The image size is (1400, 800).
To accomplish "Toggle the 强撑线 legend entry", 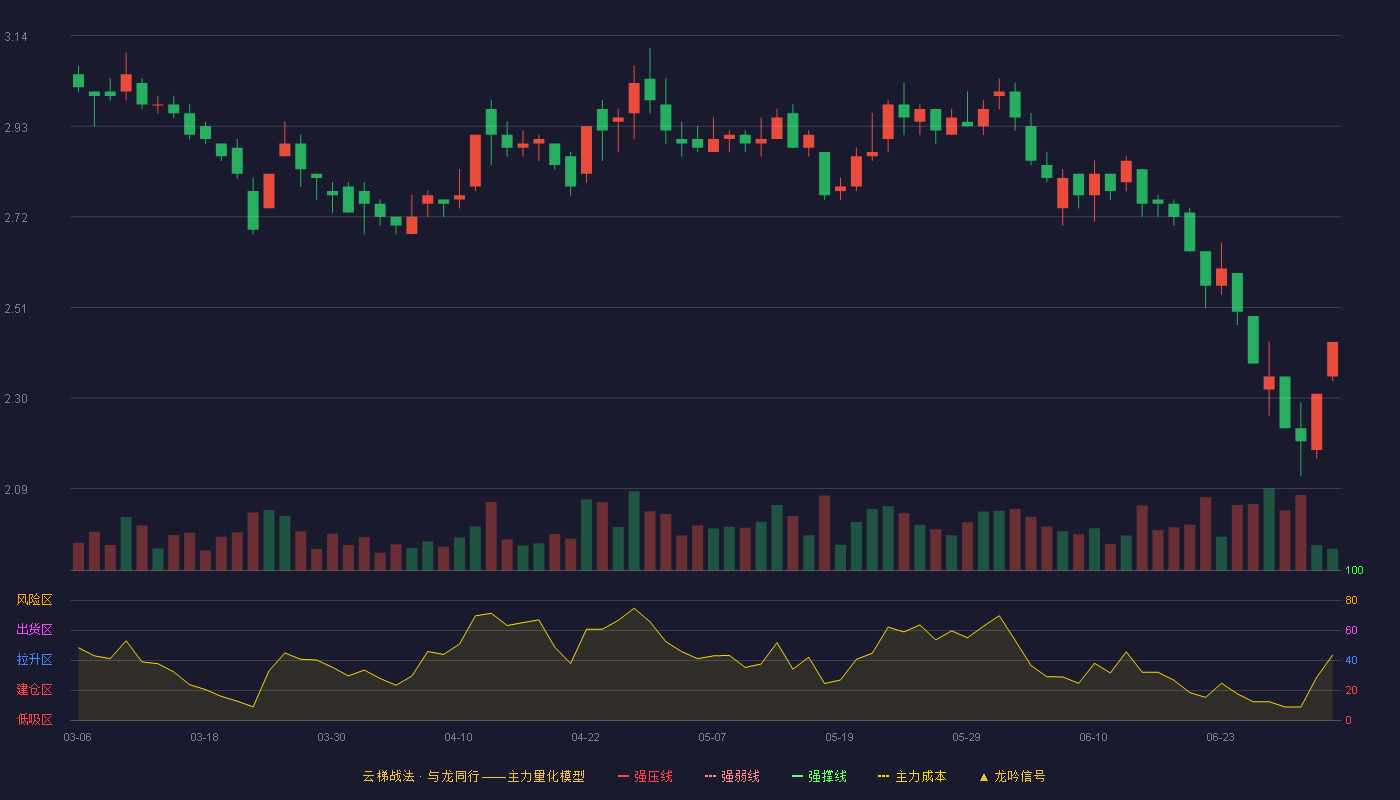I will (819, 776).
